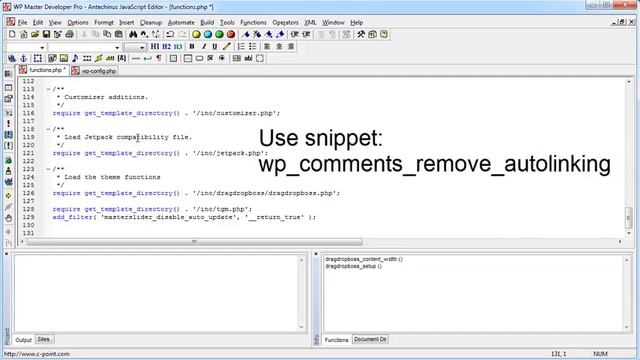
Task: Click the editor horizontal scrollbar thumb
Action: click(194, 242)
